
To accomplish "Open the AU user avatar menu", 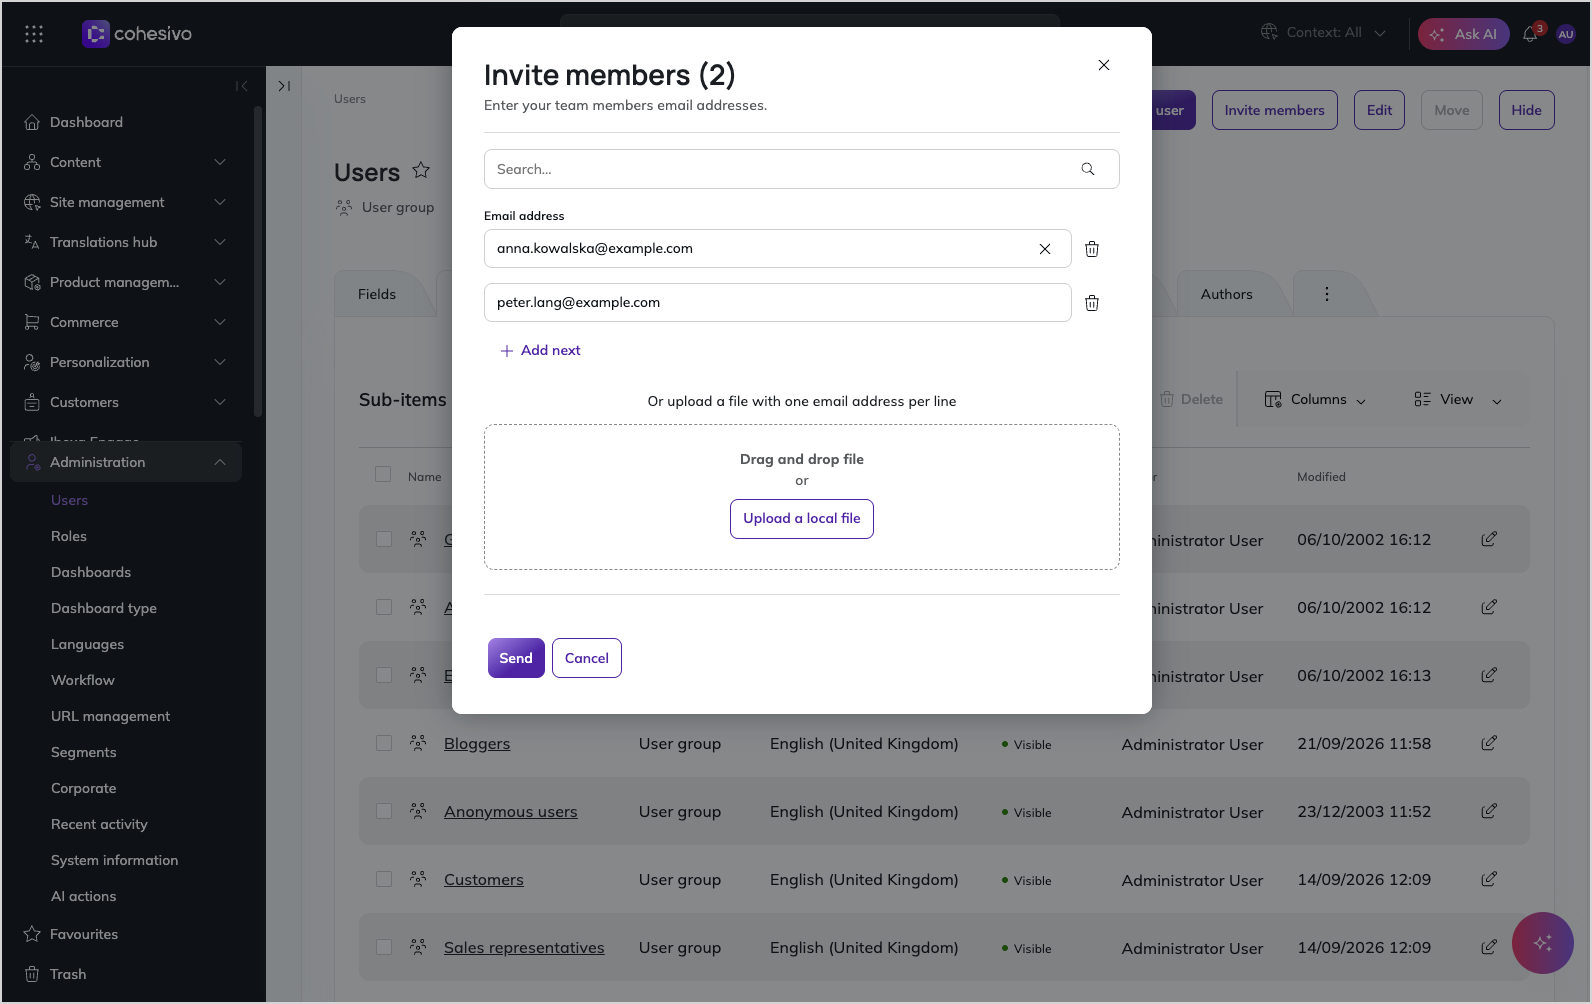I will [x=1566, y=34].
